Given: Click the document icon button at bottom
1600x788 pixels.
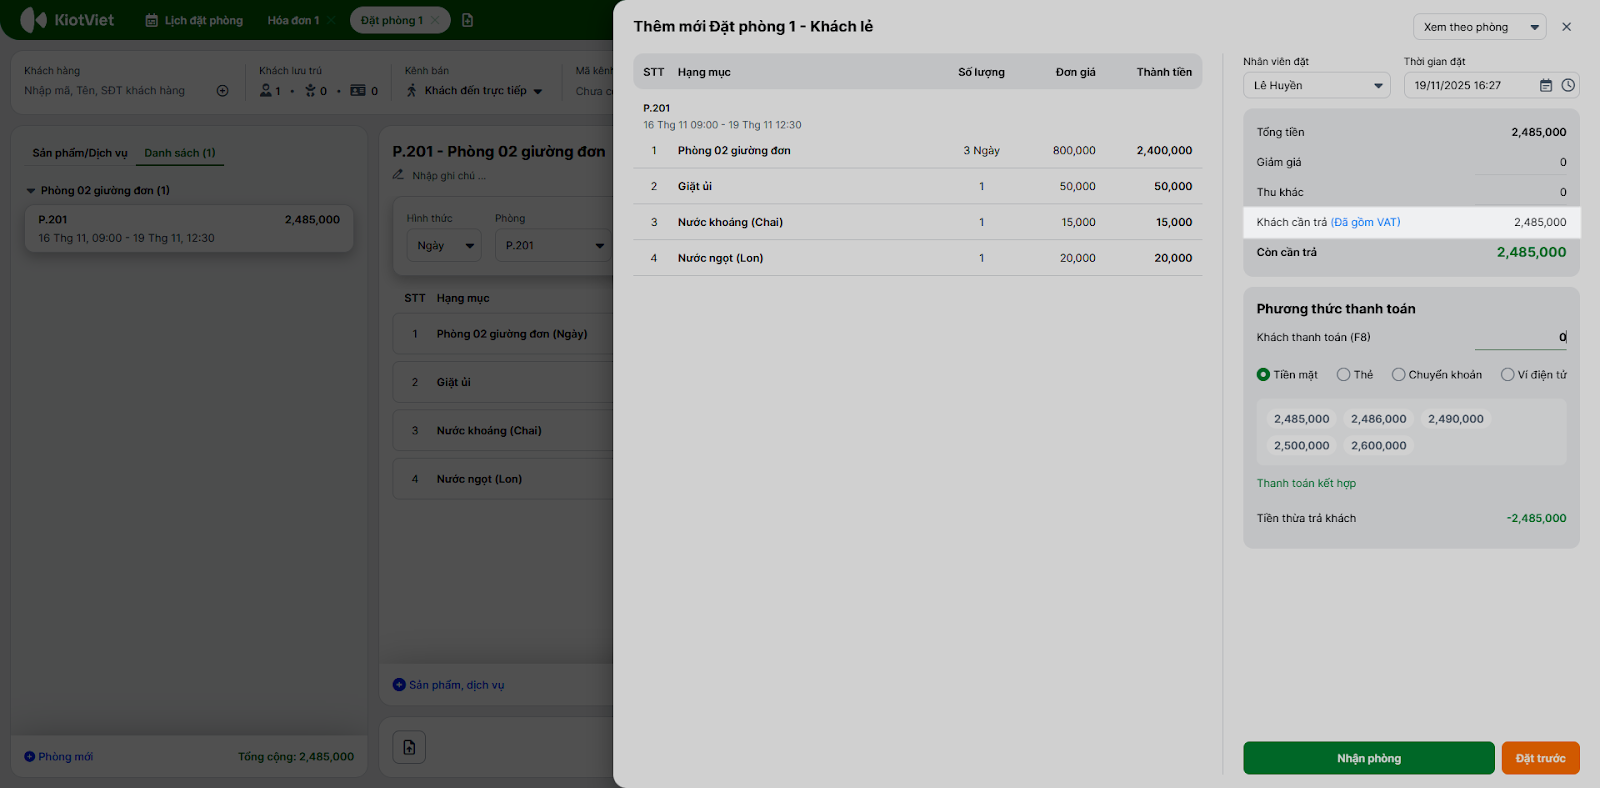Looking at the screenshot, I should [409, 747].
